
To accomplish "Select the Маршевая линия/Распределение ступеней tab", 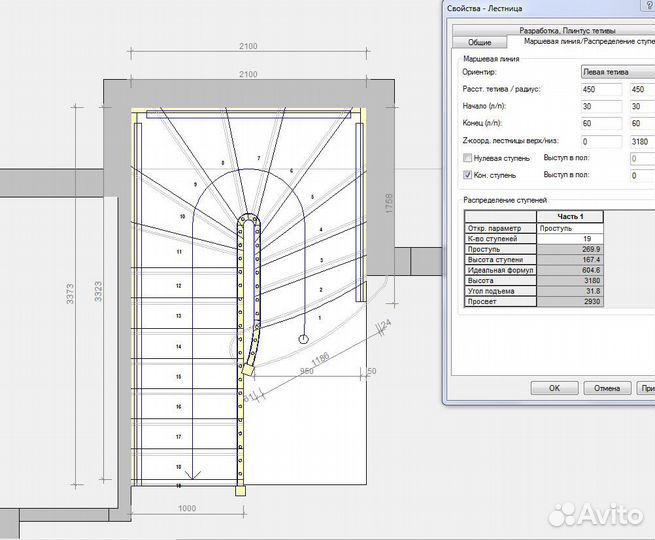I will tap(582, 43).
